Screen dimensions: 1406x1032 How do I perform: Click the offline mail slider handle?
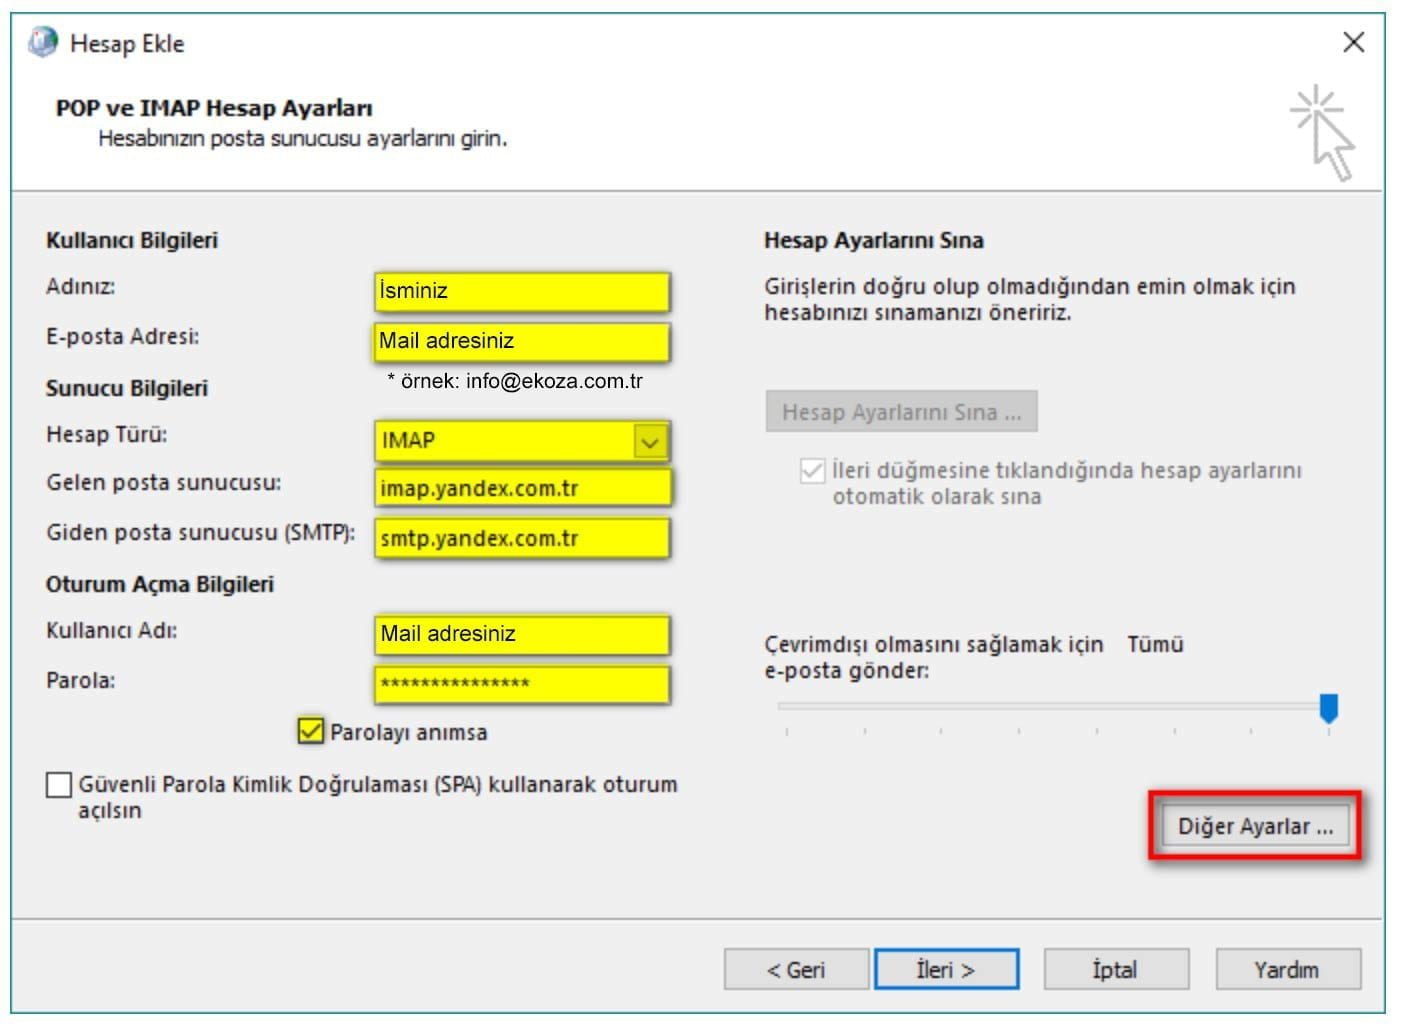(x=1328, y=708)
